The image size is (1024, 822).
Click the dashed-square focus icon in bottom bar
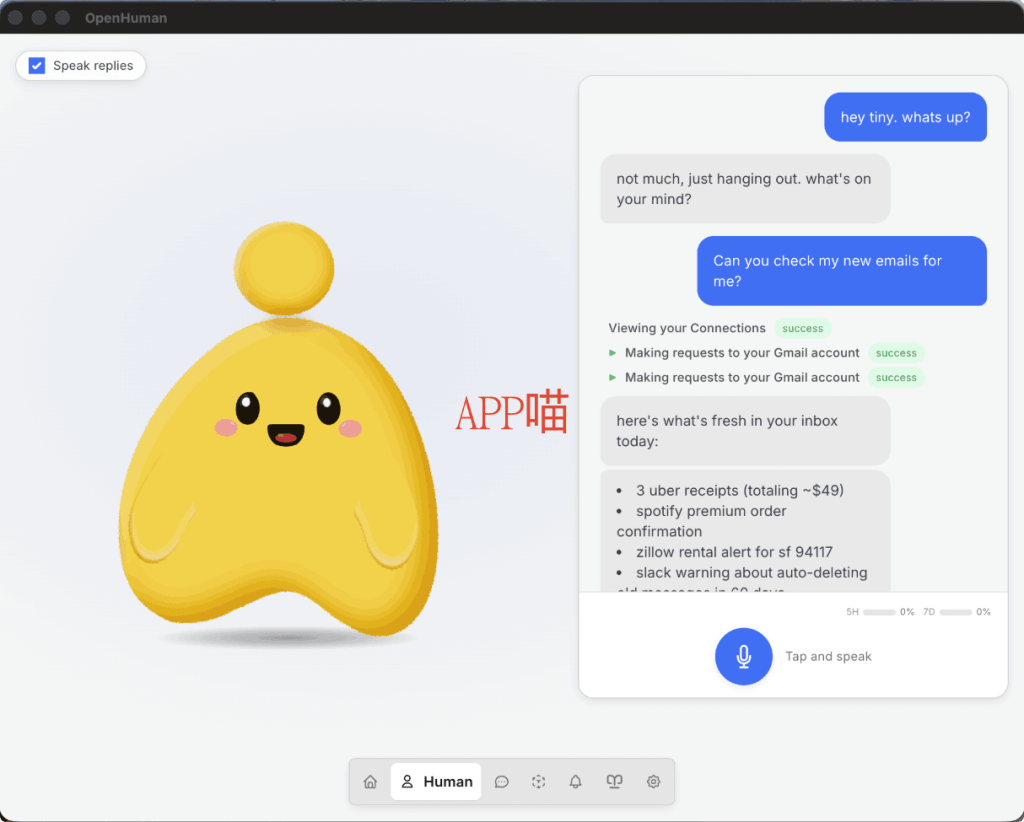(538, 782)
